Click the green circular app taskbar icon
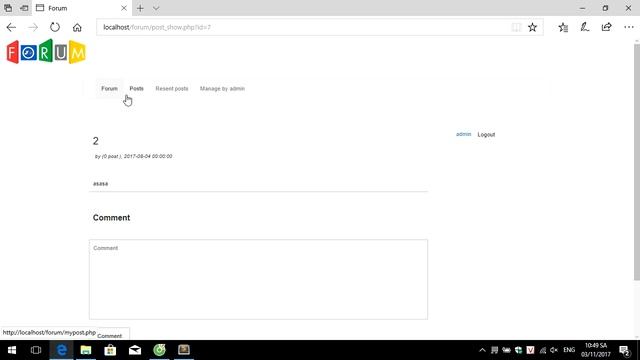Screen dimensions: 640x360 (x=159, y=350)
